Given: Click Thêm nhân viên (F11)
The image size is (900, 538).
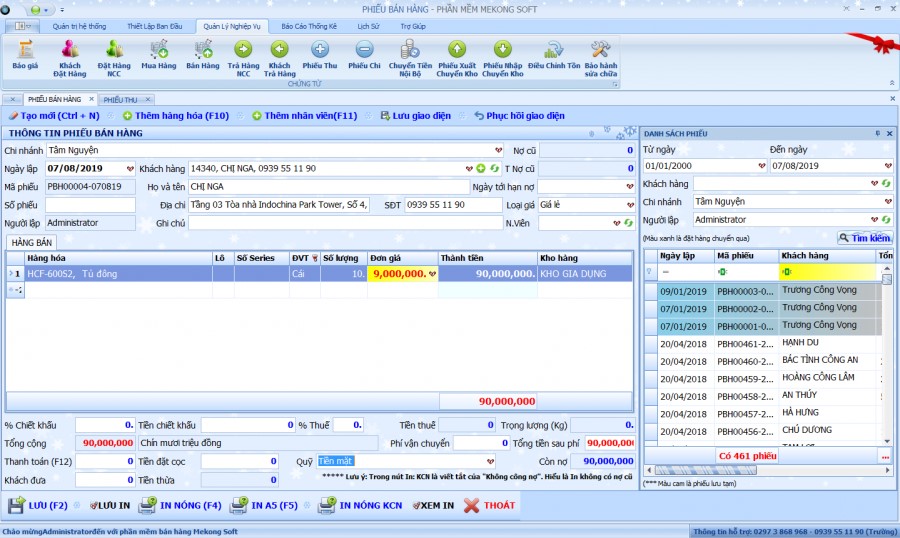Looking at the screenshot, I should [x=305, y=116].
